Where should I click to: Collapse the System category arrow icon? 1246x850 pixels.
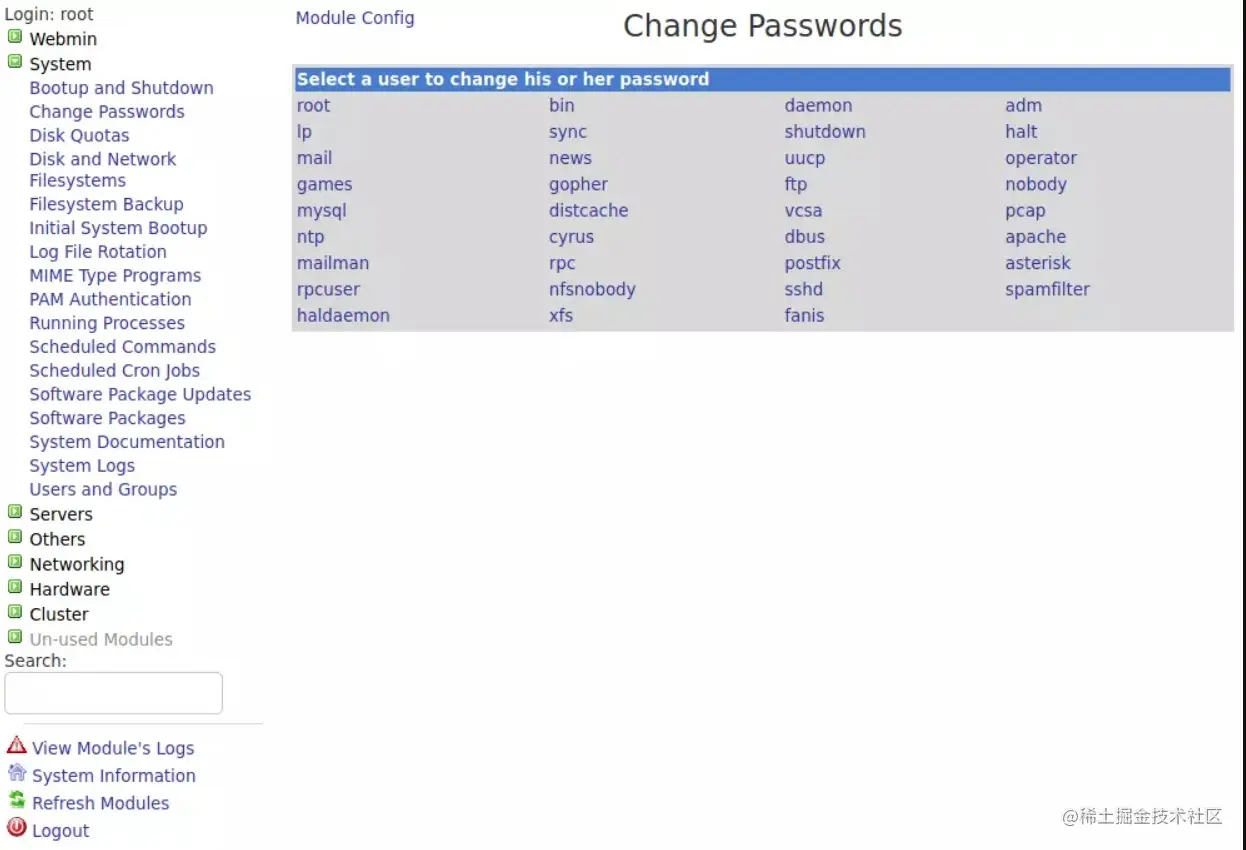point(15,62)
